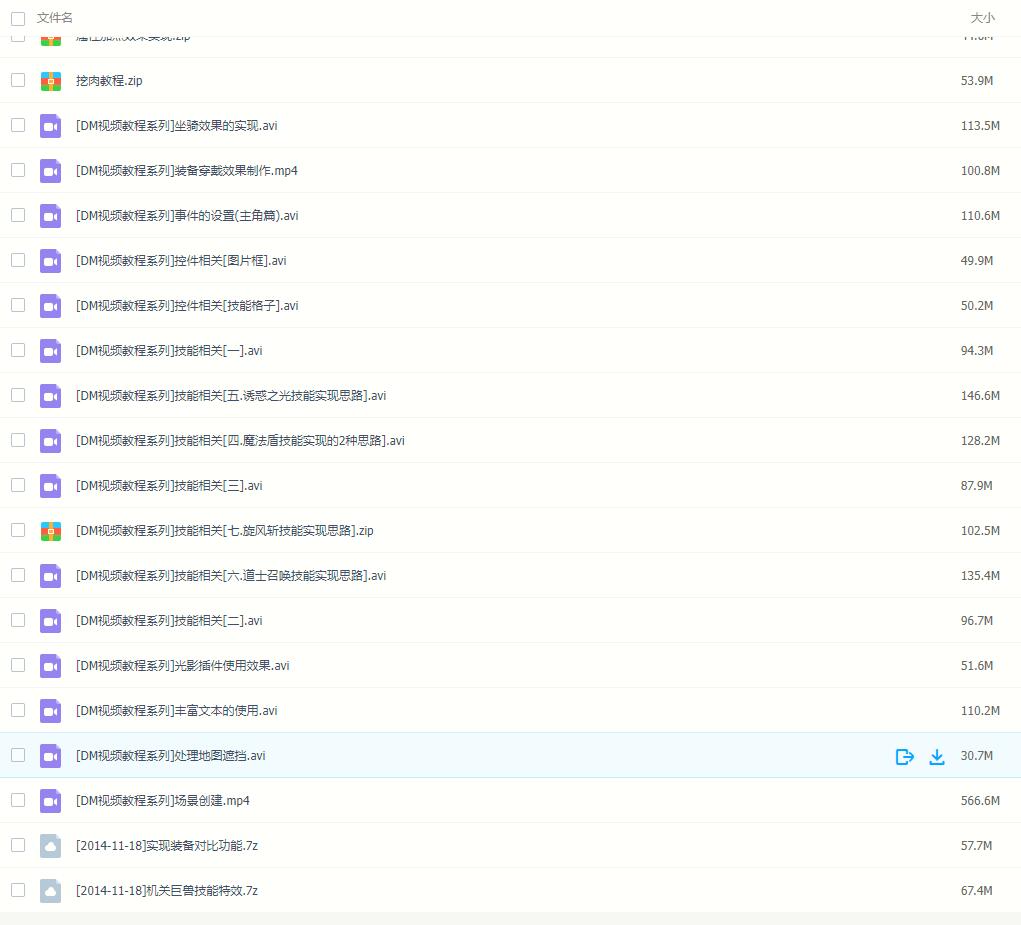The width and height of the screenshot is (1021, 925).
Task: Click video icon of 处理地图遮挡.avi
Action: (51, 755)
